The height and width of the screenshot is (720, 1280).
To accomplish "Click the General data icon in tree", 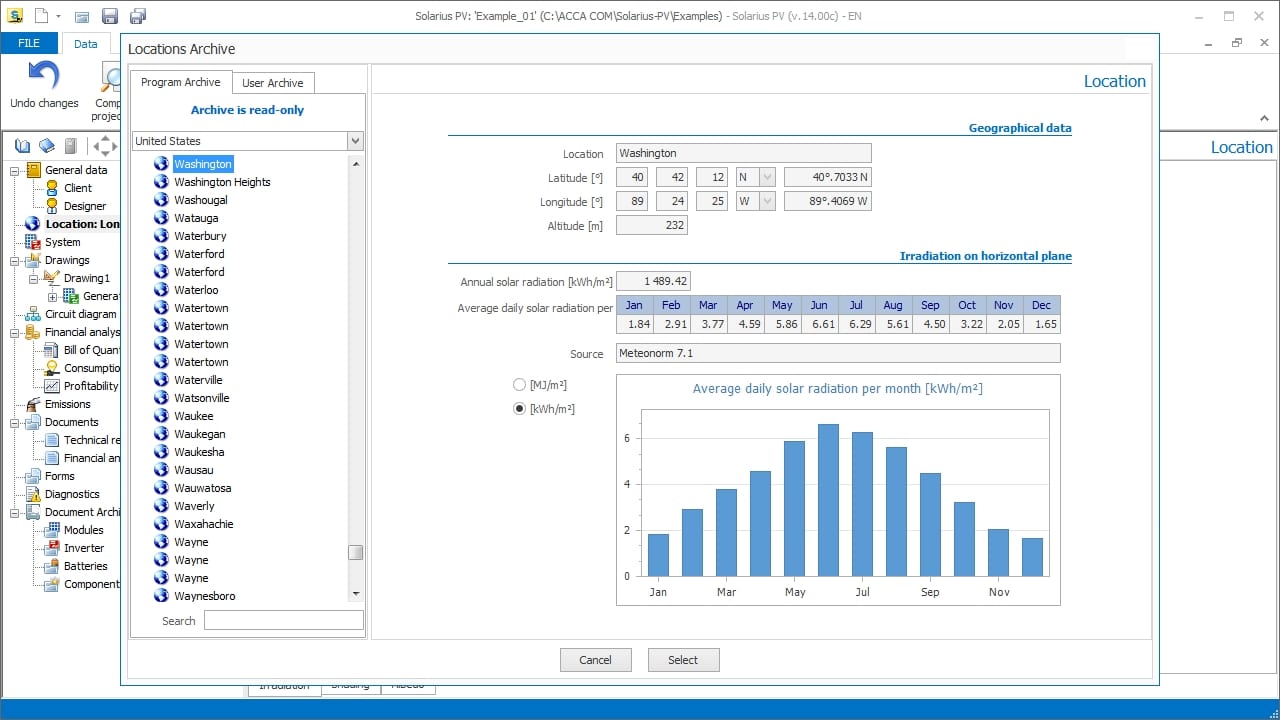I will (33, 170).
